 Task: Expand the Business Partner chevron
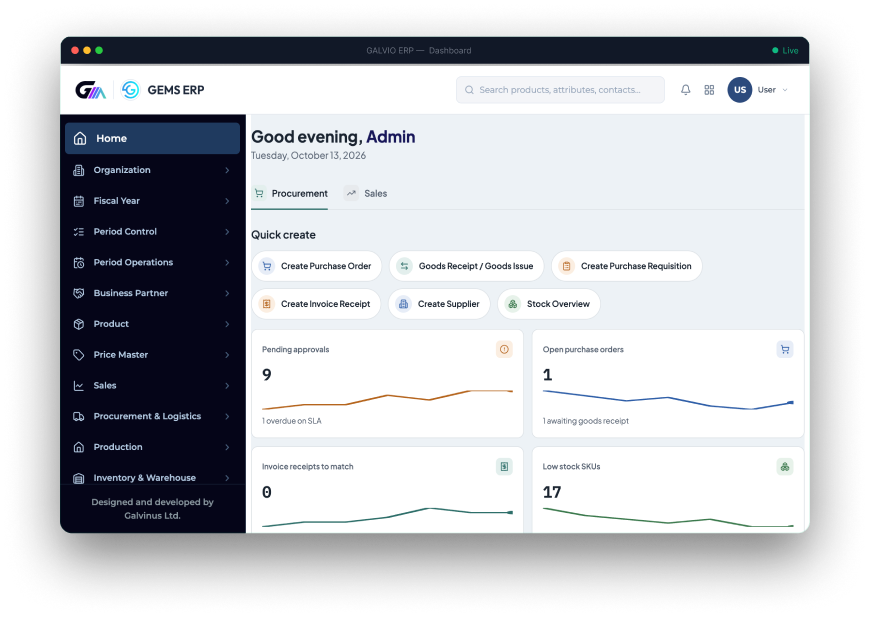[227, 293]
